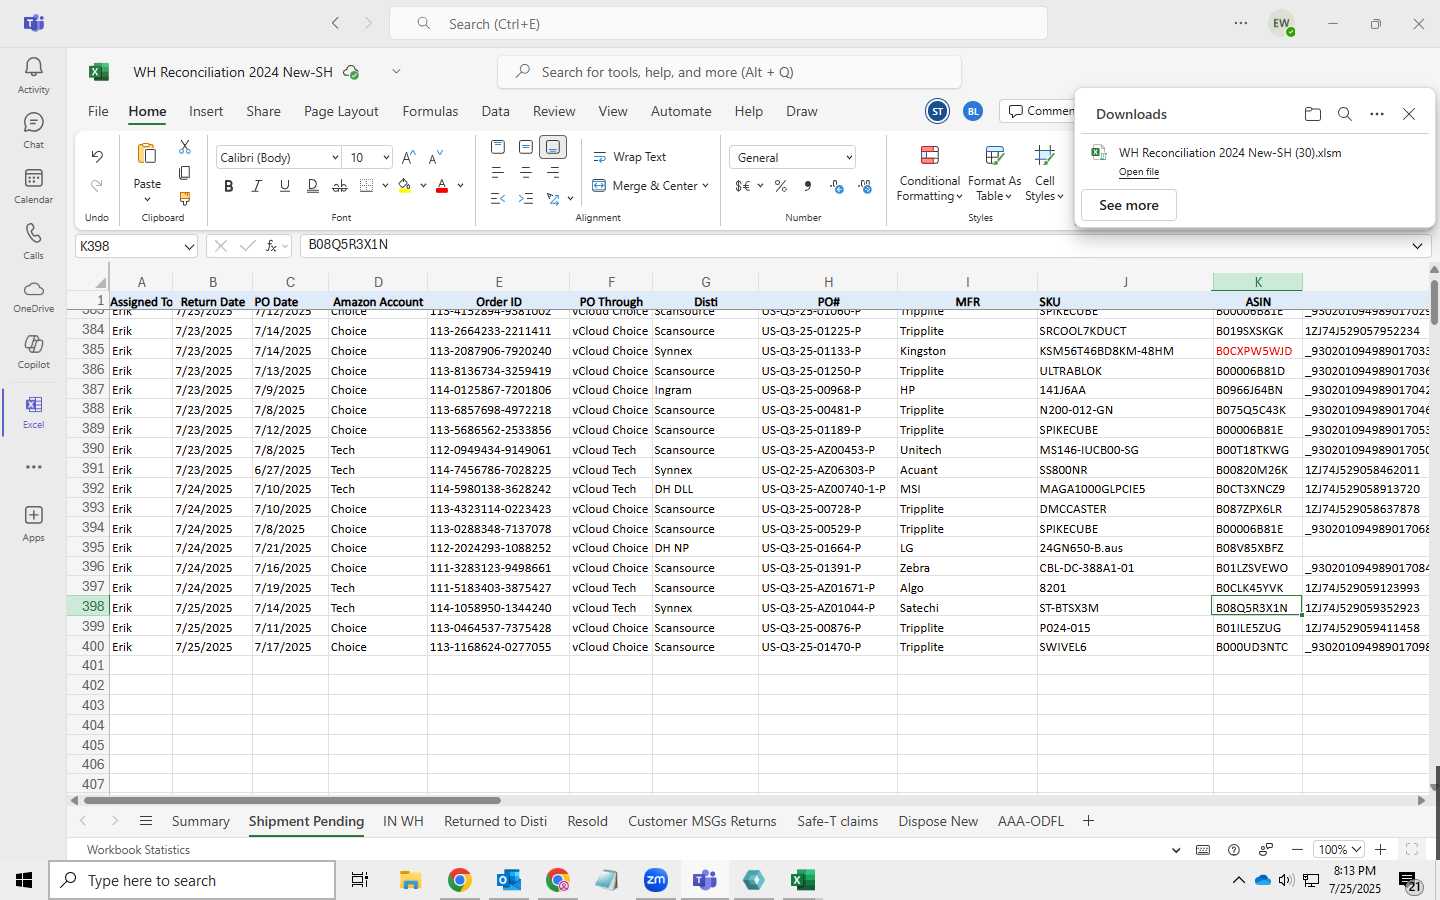Decrease the indent

pyautogui.click(x=498, y=199)
